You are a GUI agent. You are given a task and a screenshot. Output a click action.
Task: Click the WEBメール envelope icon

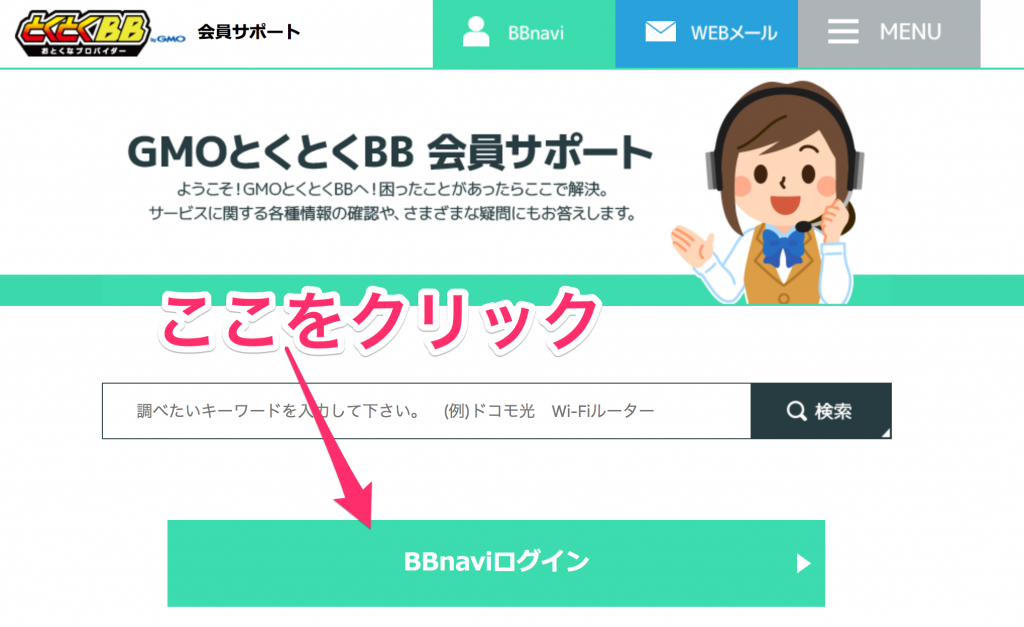(660, 31)
